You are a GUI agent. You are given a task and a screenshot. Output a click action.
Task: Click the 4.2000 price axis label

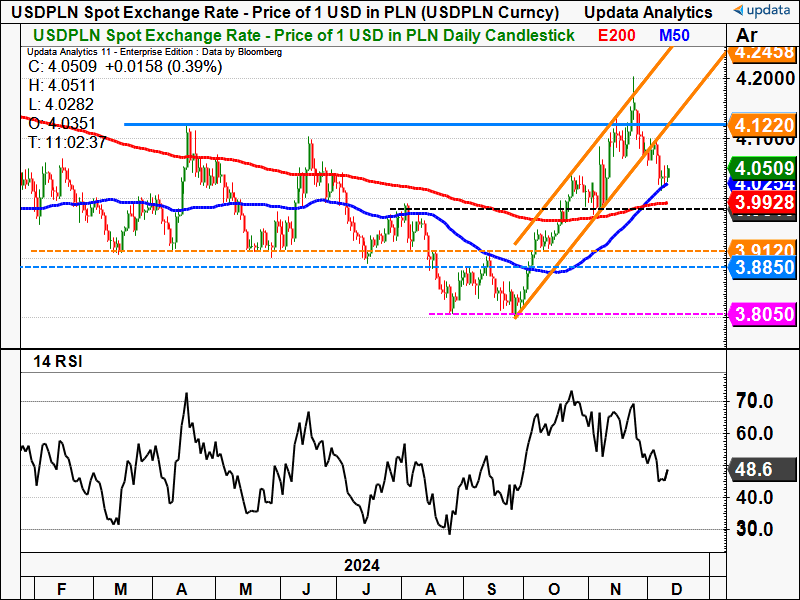click(x=765, y=79)
